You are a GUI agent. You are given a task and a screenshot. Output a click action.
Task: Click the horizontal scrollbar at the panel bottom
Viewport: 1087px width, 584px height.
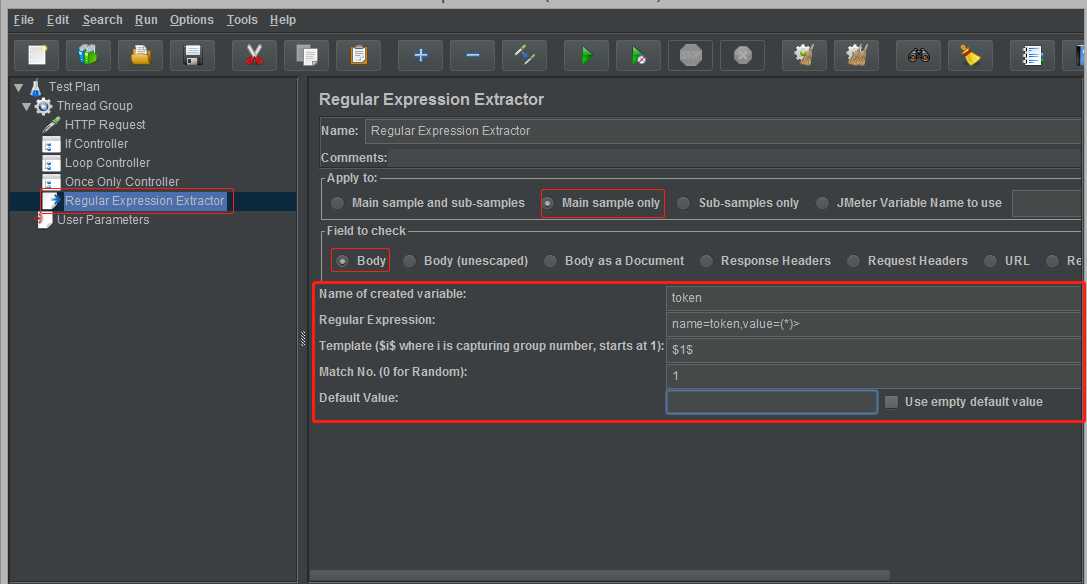click(600, 575)
